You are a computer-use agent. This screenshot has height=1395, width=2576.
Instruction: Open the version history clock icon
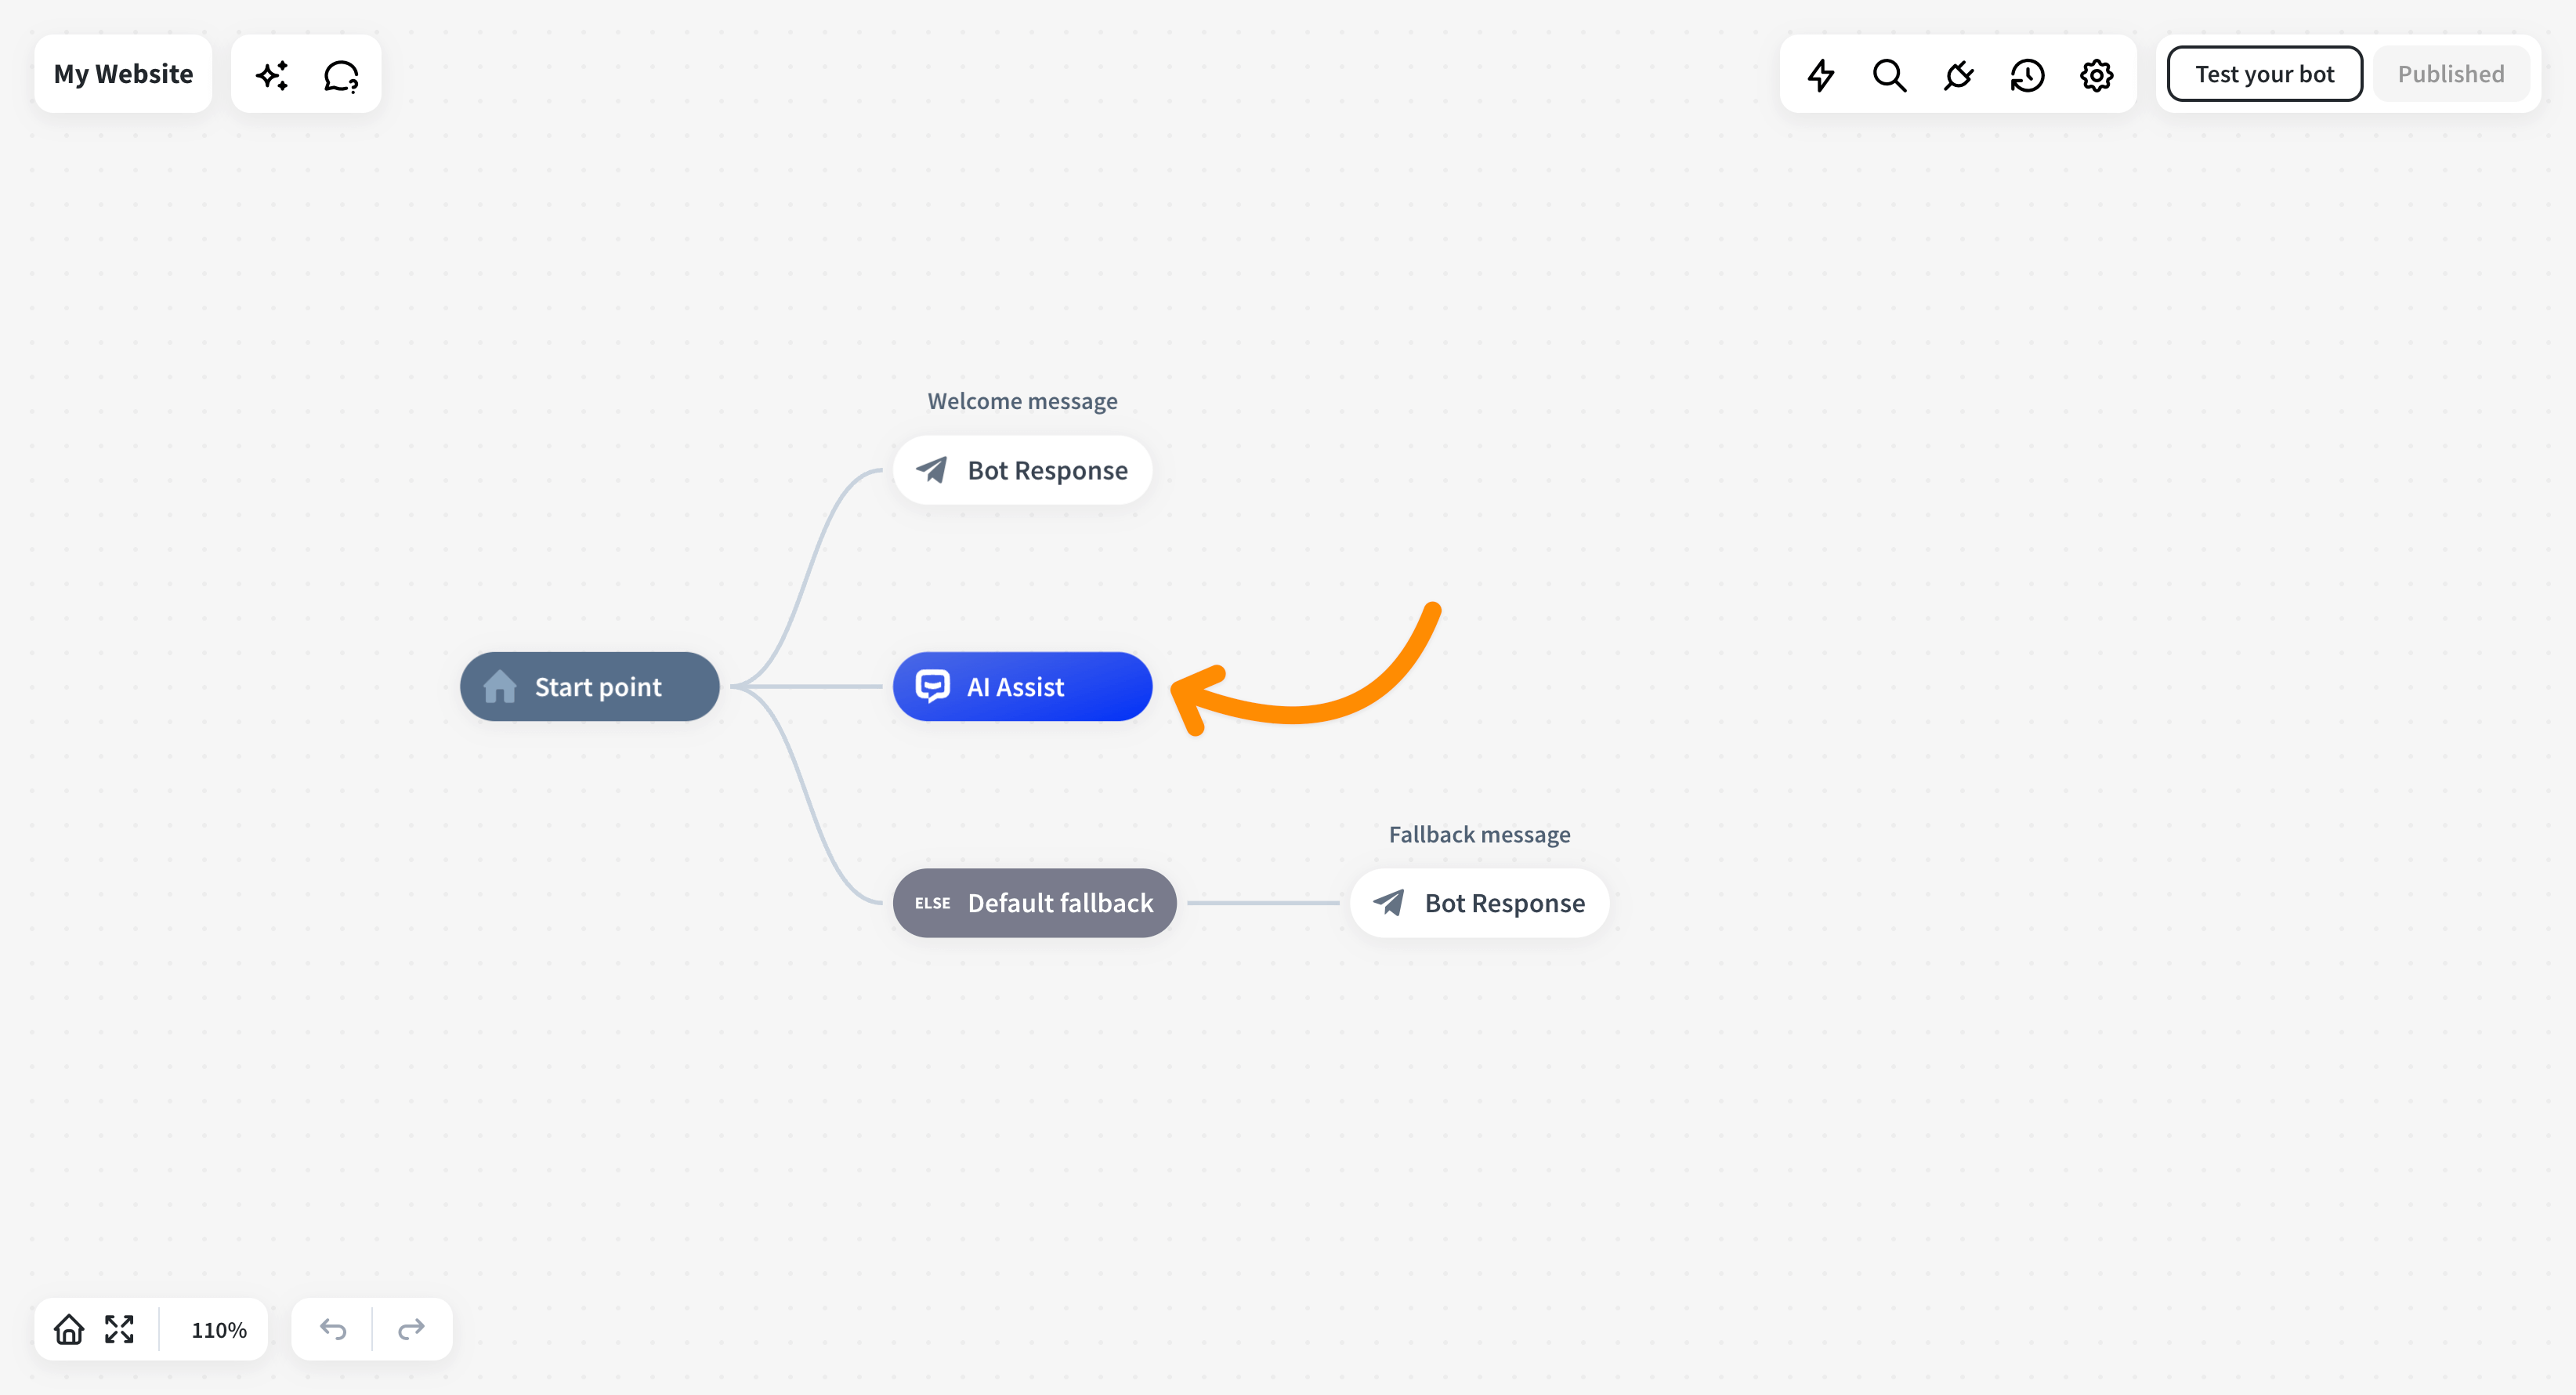2028,75
